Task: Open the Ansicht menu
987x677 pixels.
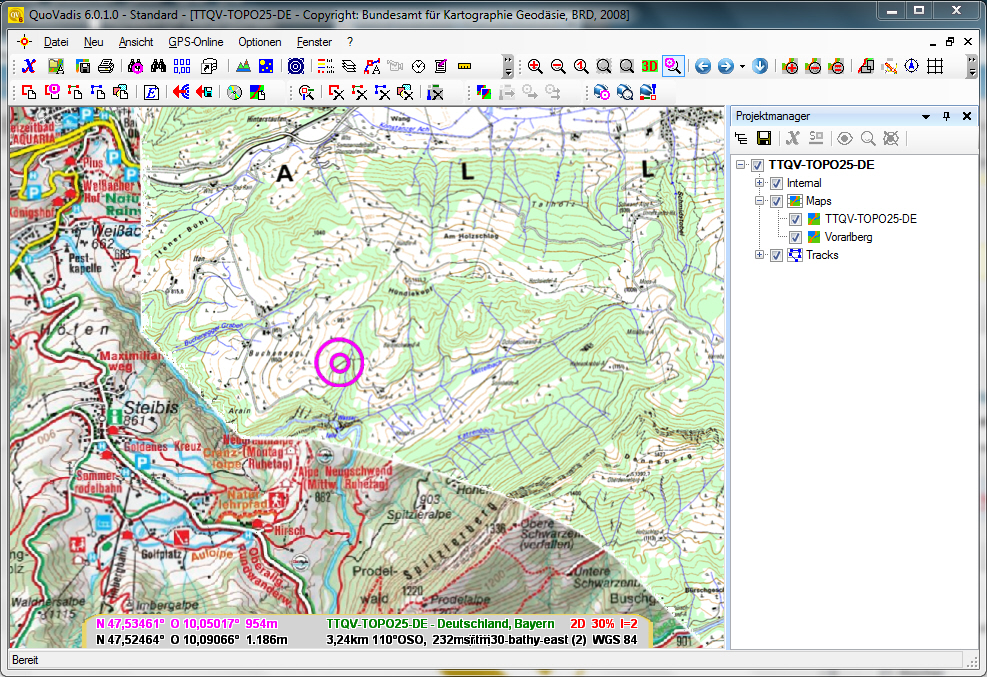Action: click(136, 42)
